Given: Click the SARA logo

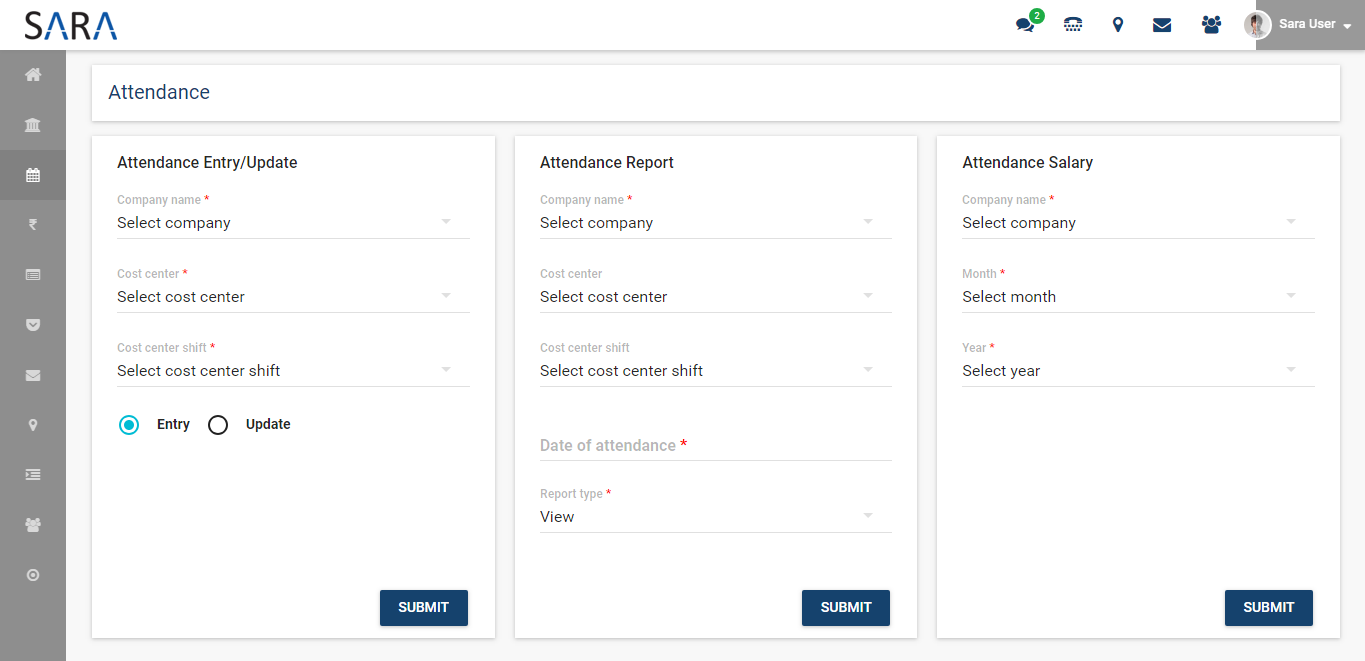Looking at the screenshot, I should [71, 25].
